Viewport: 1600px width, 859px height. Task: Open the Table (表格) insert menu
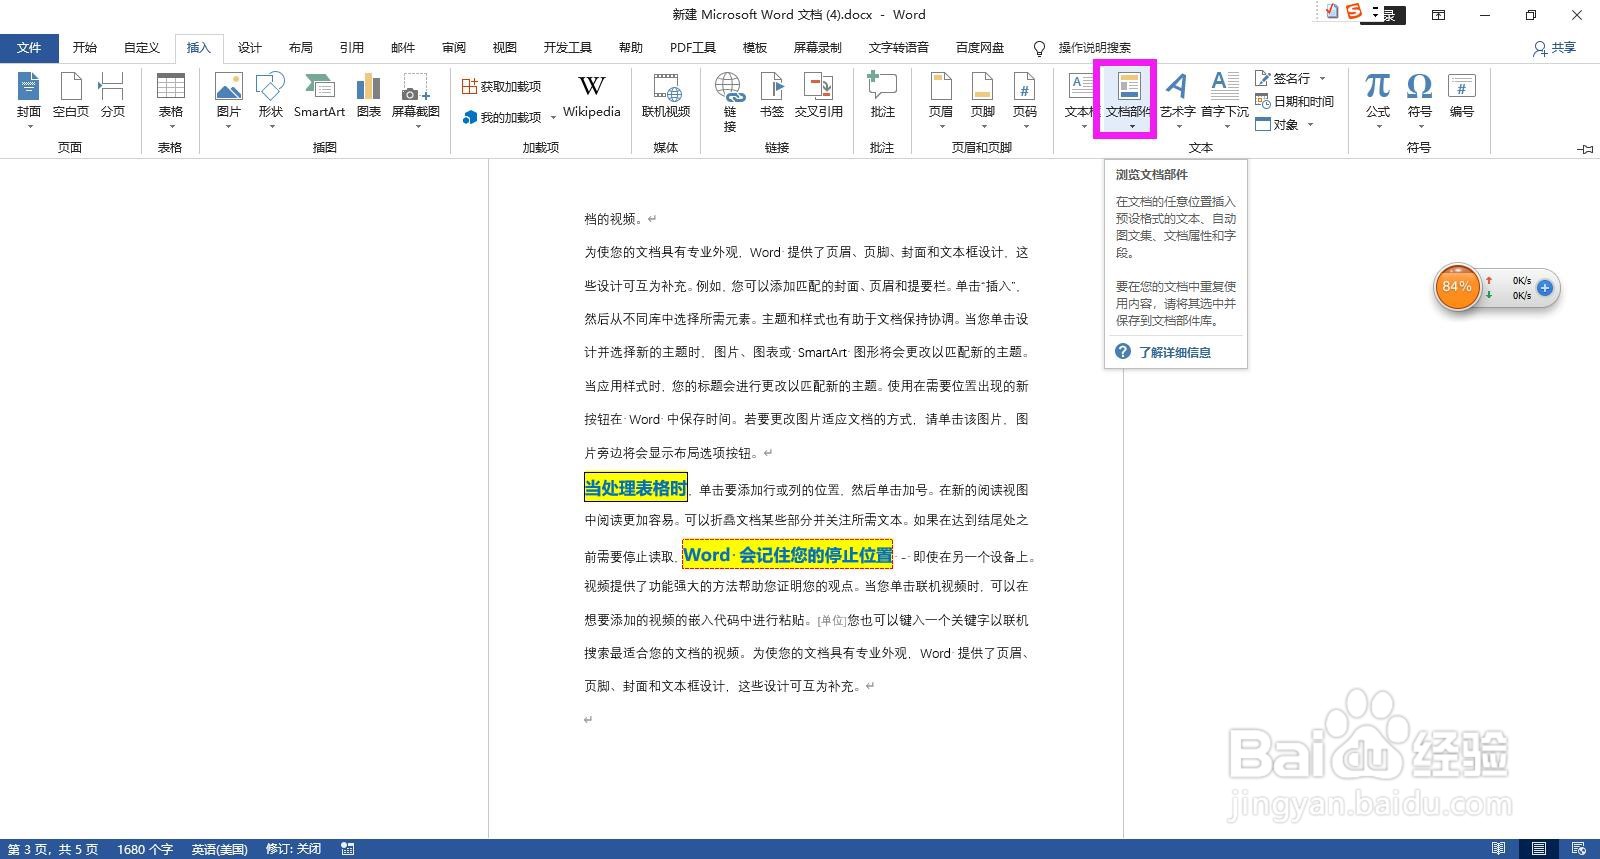click(x=171, y=99)
